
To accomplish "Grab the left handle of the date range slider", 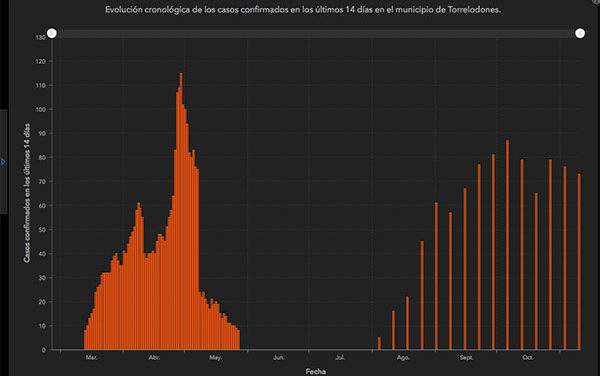I will [x=52, y=34].
